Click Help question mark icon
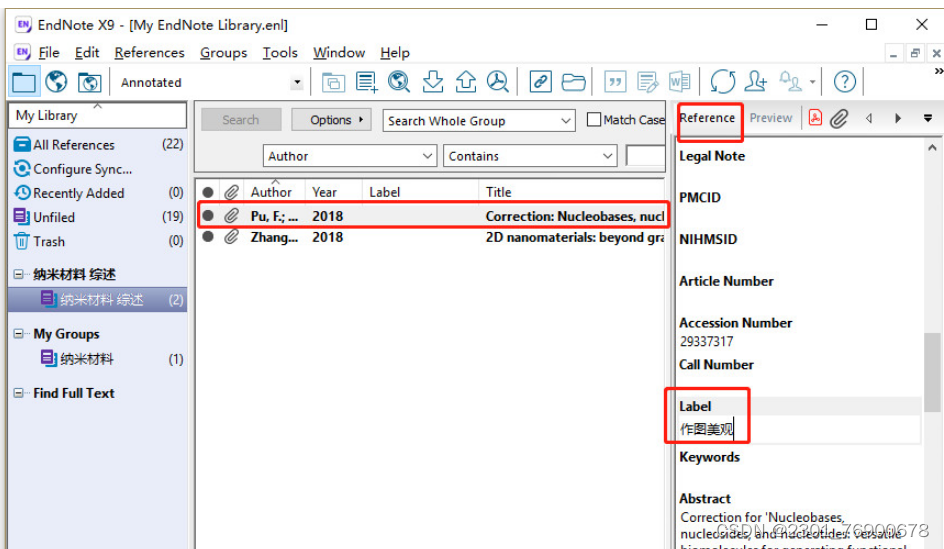 pyautogui.click(x=845, y=82)
